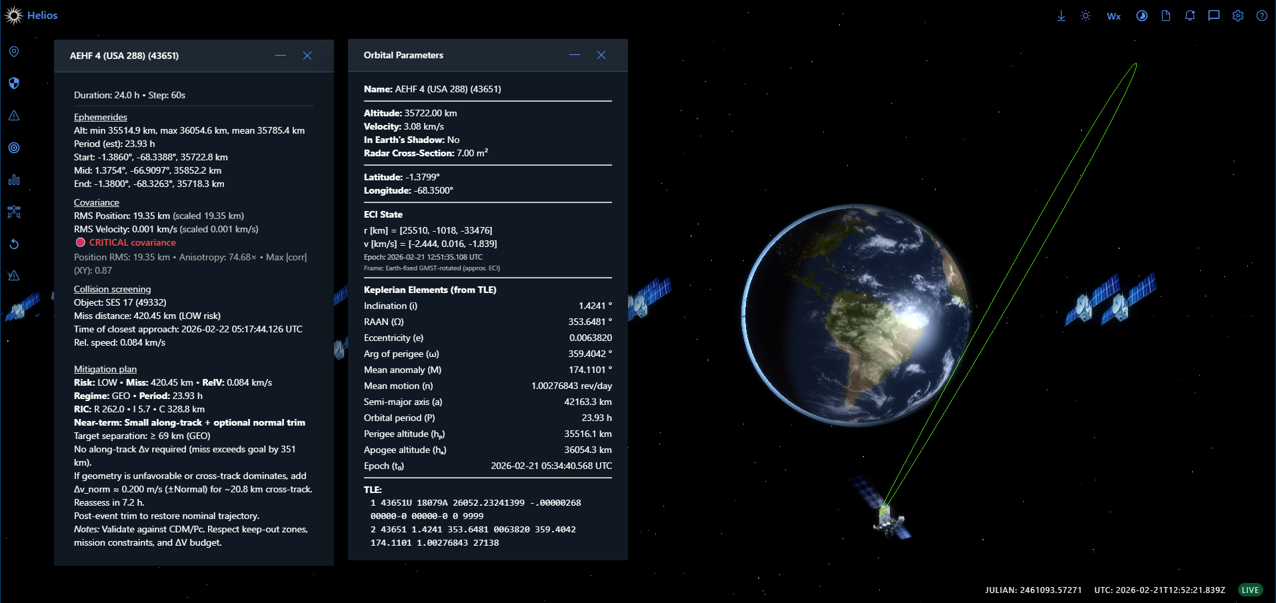Click the Eccentricity value 0.0063820
The image size is (1276, 603).
pyautogui.click(x=590, y=338)
